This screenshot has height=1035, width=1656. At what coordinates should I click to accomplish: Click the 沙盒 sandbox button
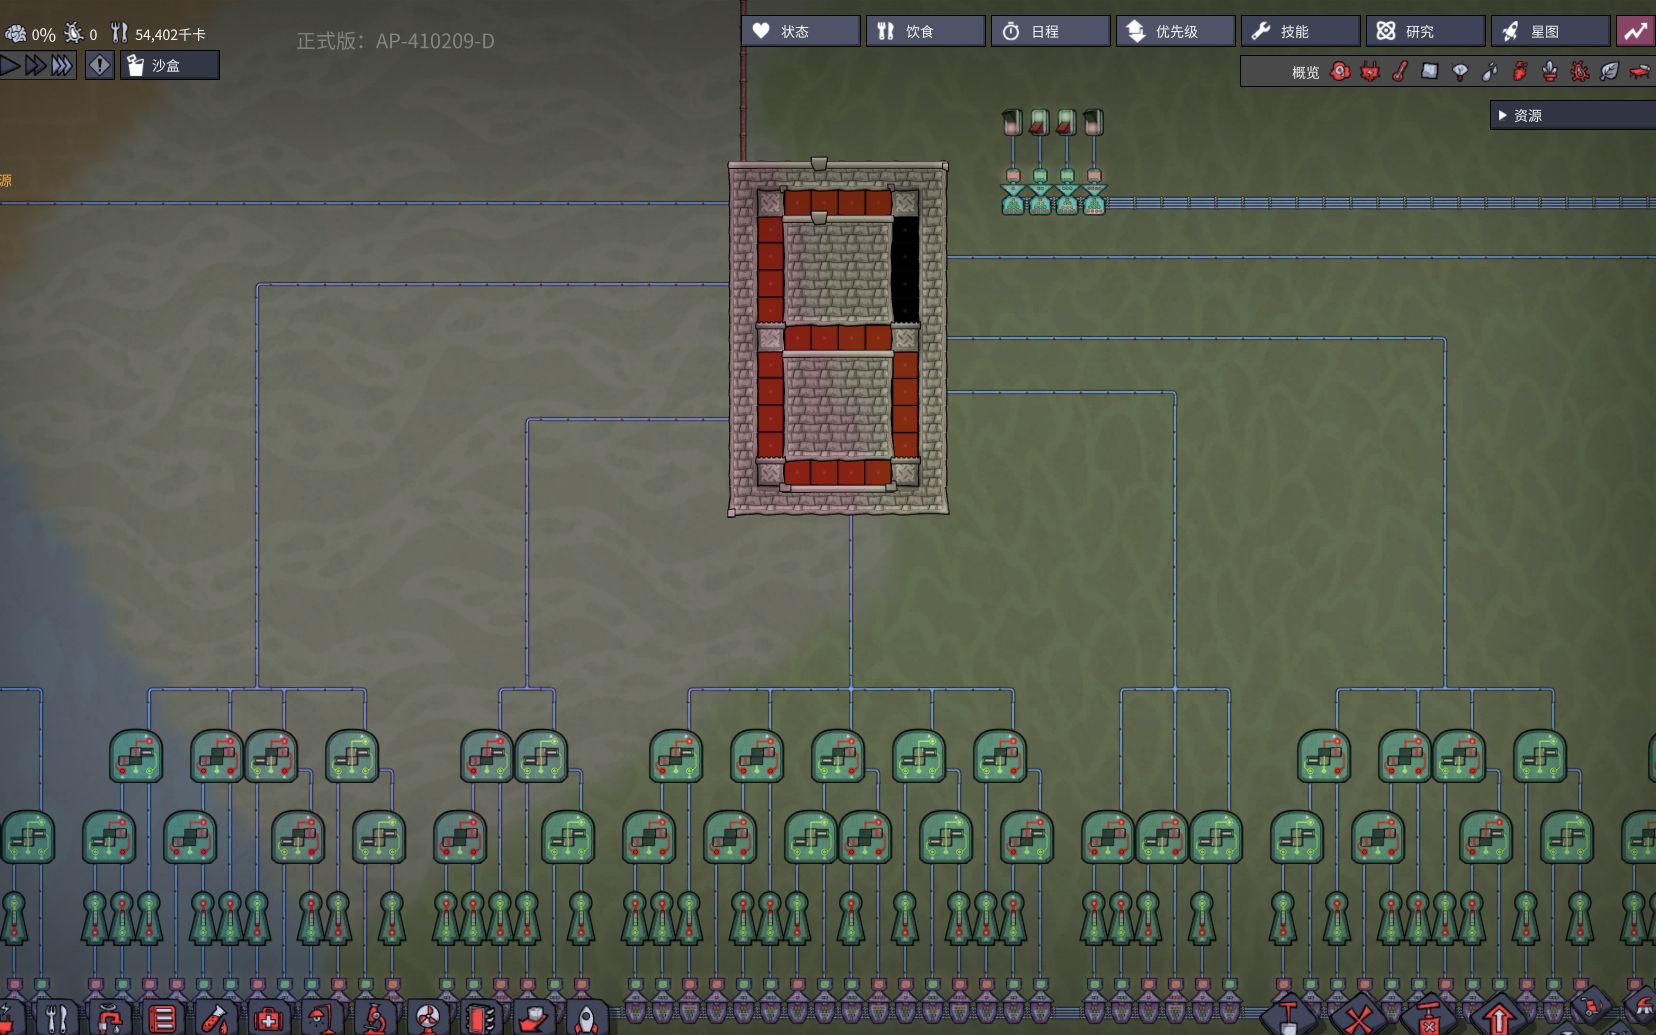coord(170,66)
